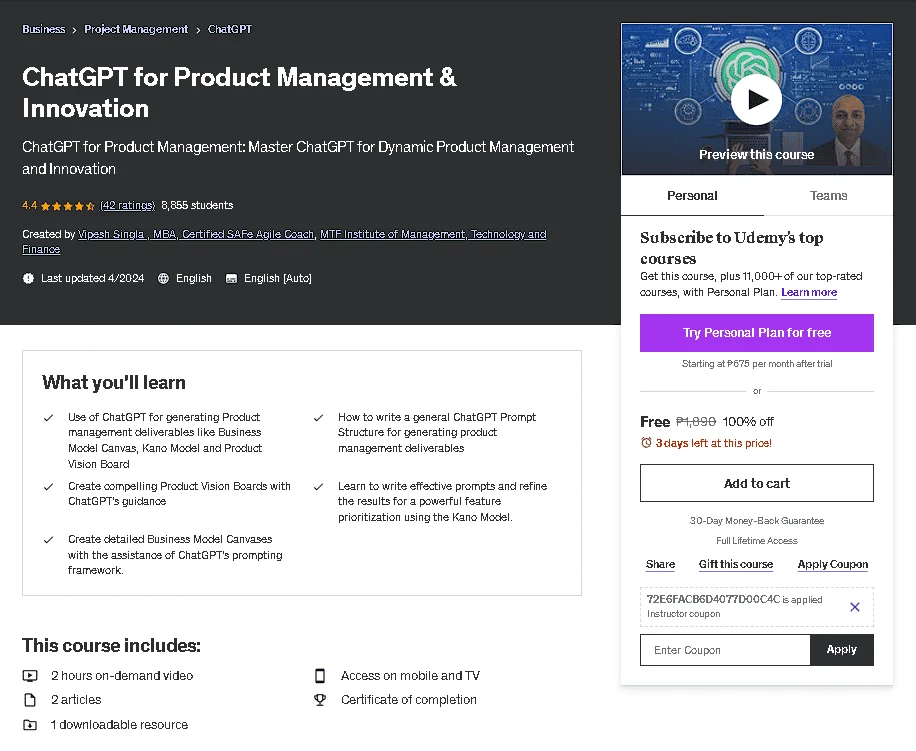This screenshot has height=751, width=916.
Task: Click the globe language icon
Action: pyautogui.click(x=164, y=279)
